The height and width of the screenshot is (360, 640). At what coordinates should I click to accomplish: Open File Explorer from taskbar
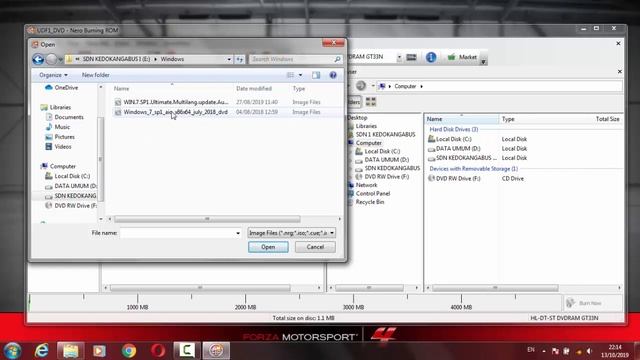tap(71, 351)
